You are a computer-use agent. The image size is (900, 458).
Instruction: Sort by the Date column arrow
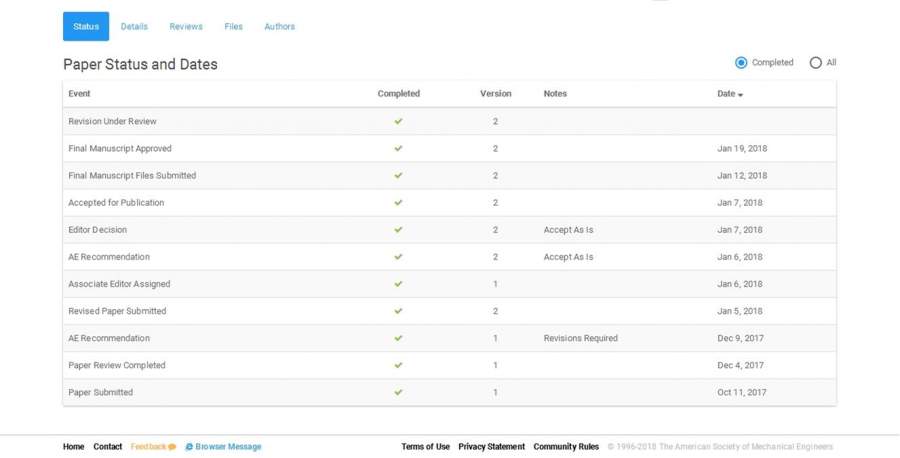pos(741,95)
